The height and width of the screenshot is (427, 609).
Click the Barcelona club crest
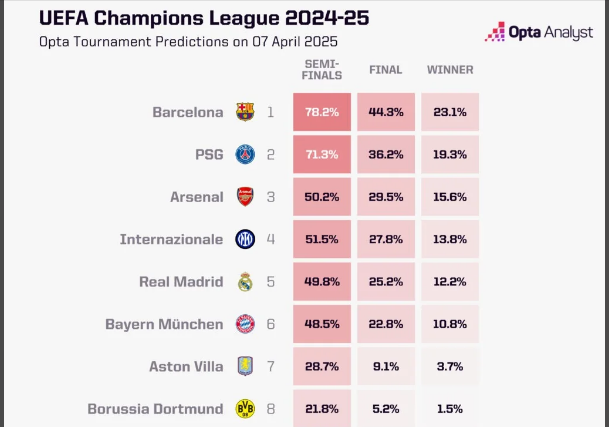click(x=245, y=112)
